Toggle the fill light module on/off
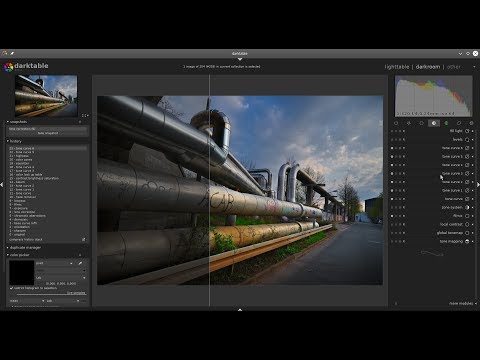 pos(392,131)
